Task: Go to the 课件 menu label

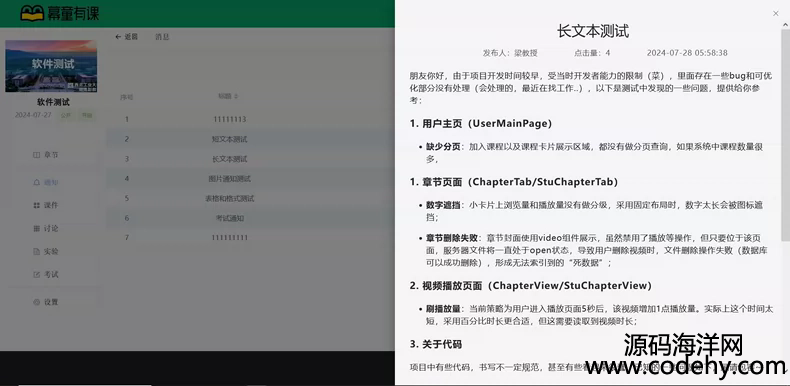Action: (x=51, y=206)
